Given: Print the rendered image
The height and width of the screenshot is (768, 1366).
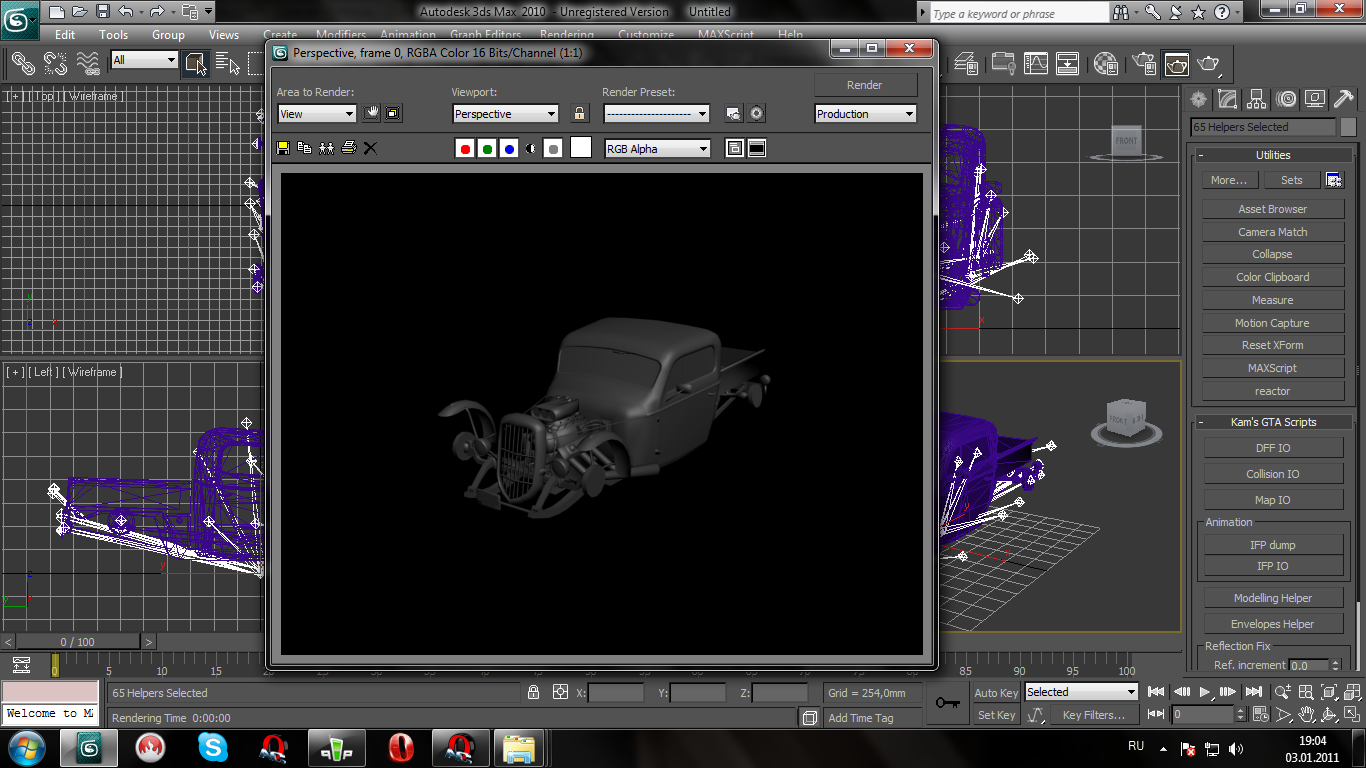Looking at the screenshot, I should [x=348, y=148].
